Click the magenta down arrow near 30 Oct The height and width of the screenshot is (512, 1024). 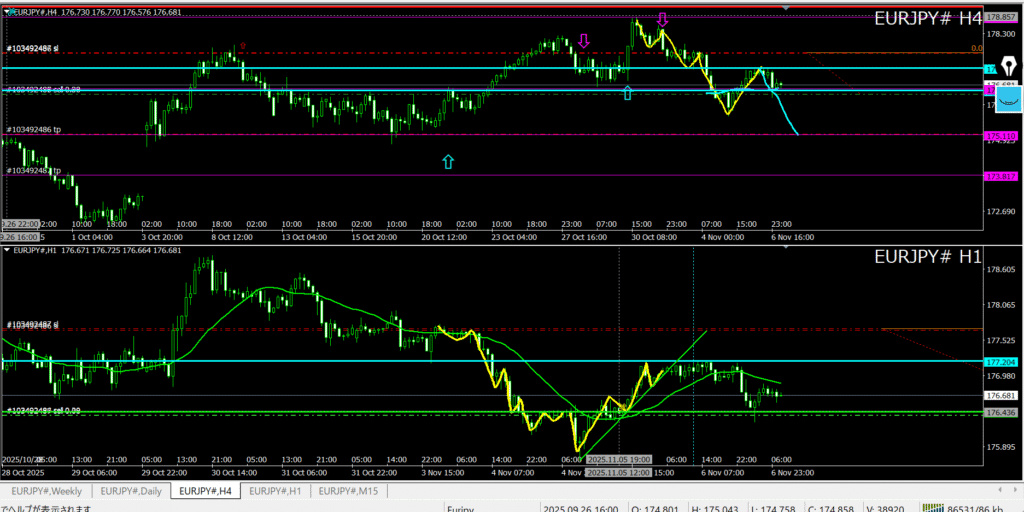click(662, 20)
